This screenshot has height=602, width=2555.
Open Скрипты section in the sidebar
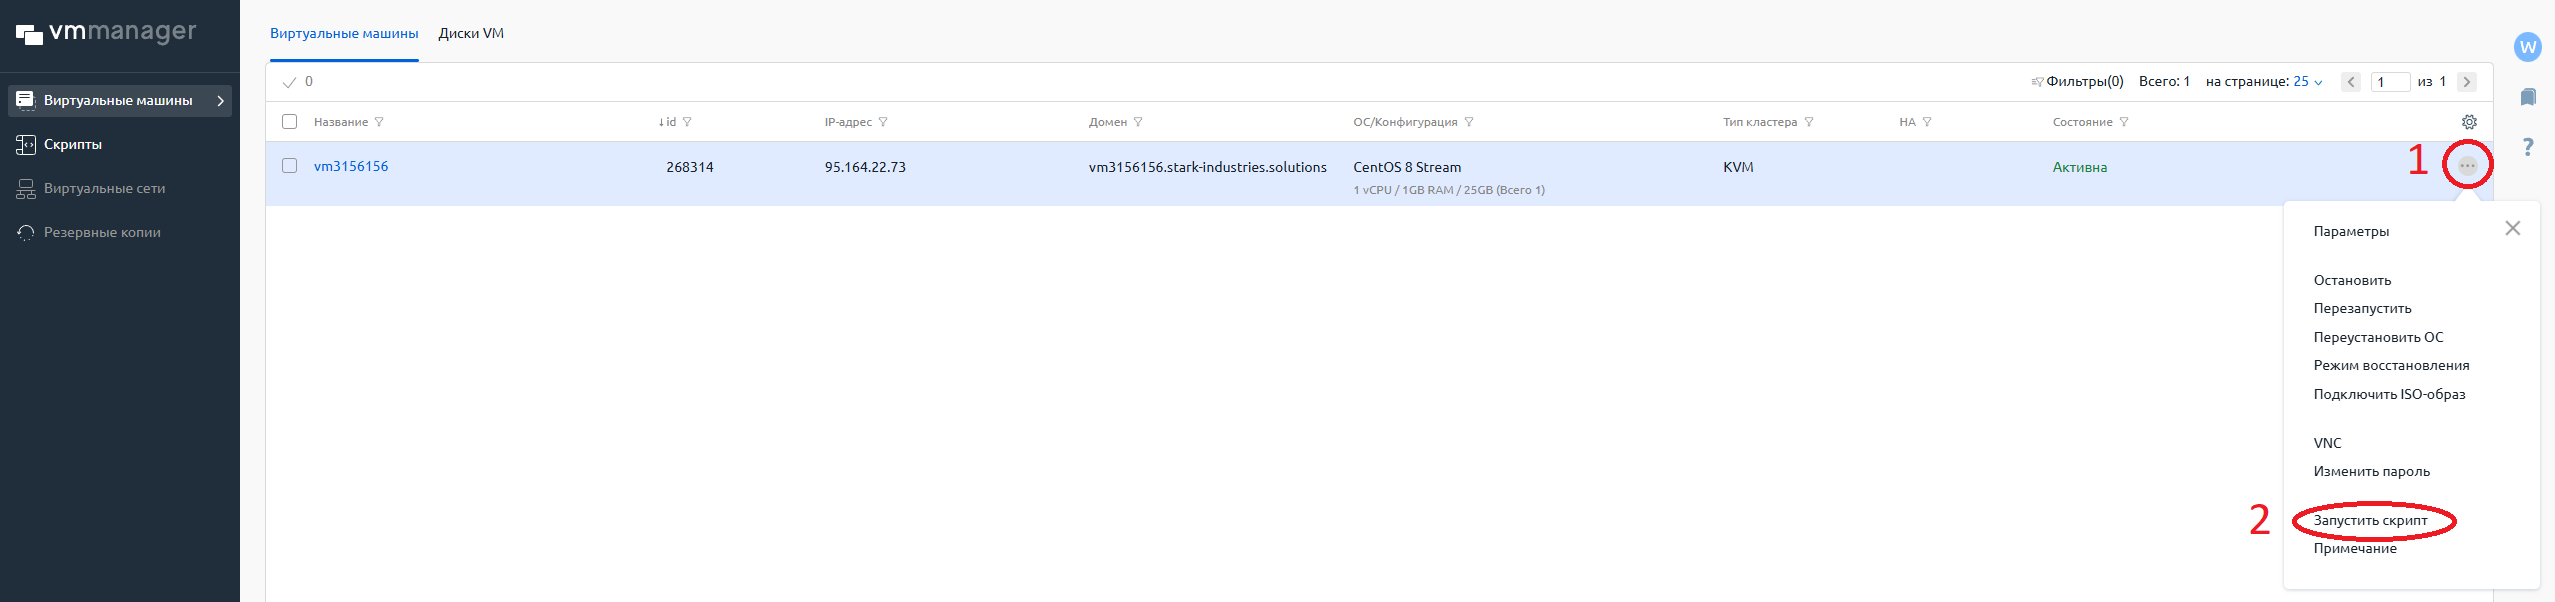click(x=73, y=145)
